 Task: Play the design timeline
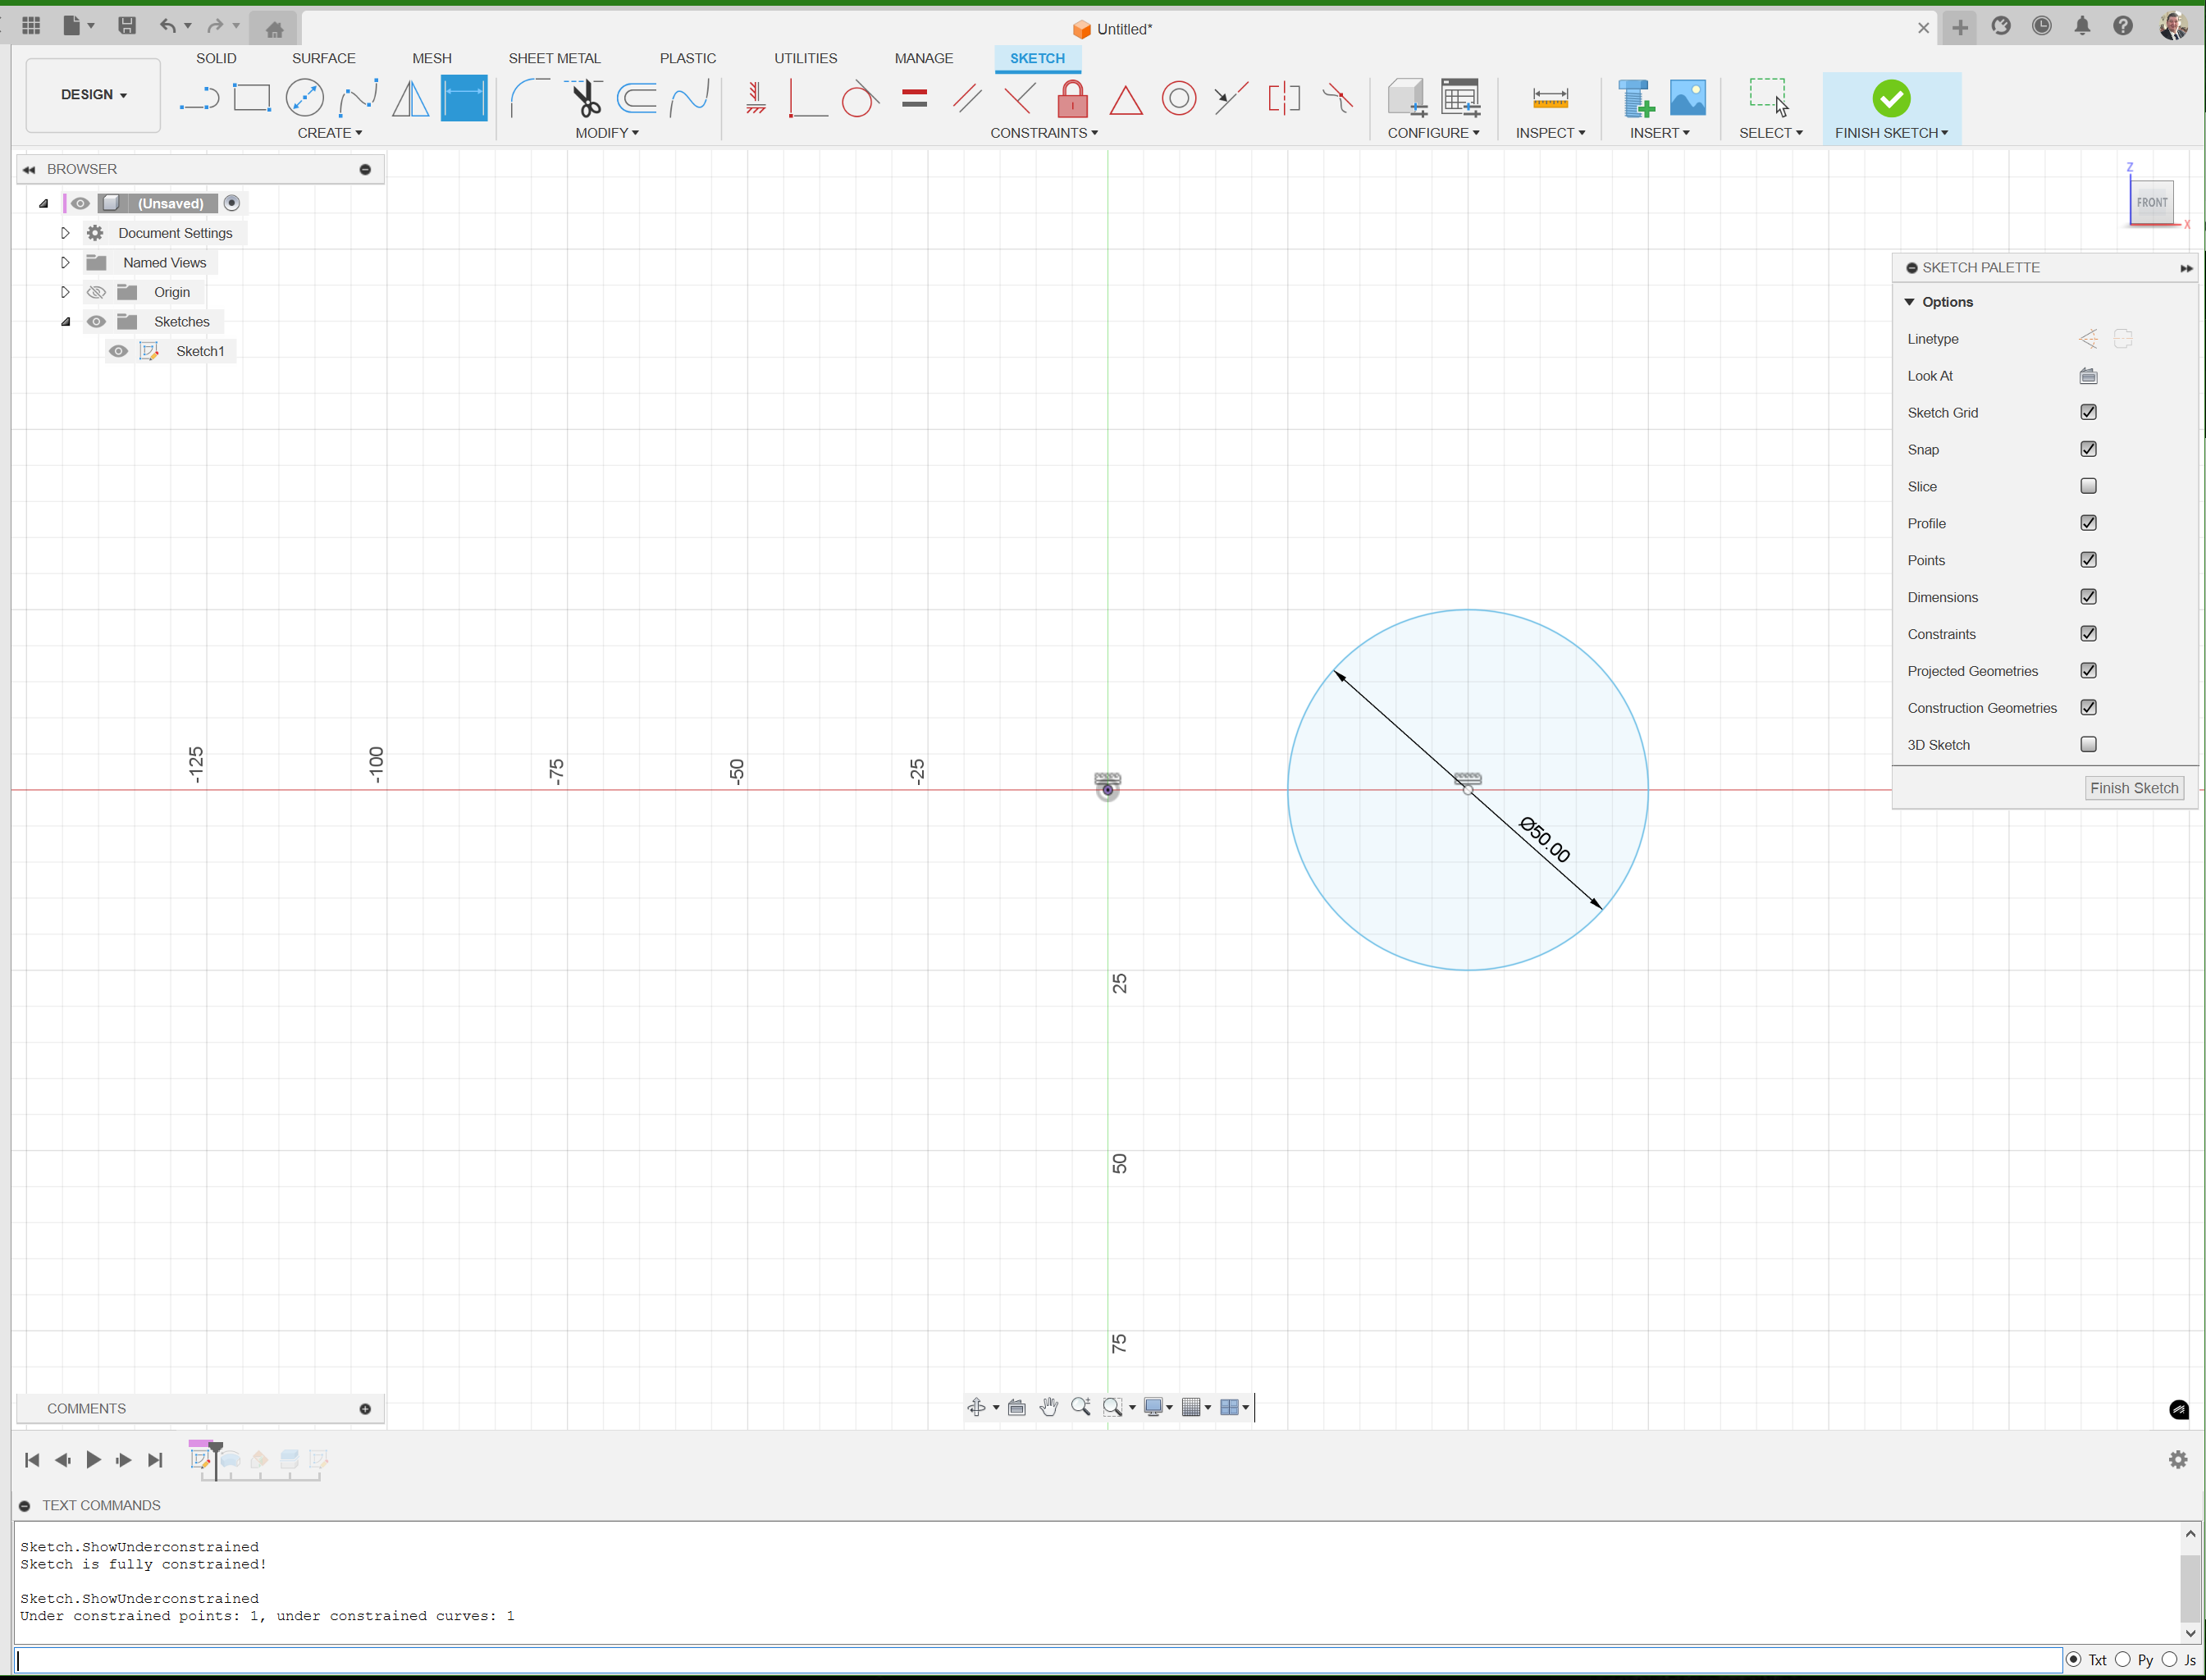(x=93, y=1460)
